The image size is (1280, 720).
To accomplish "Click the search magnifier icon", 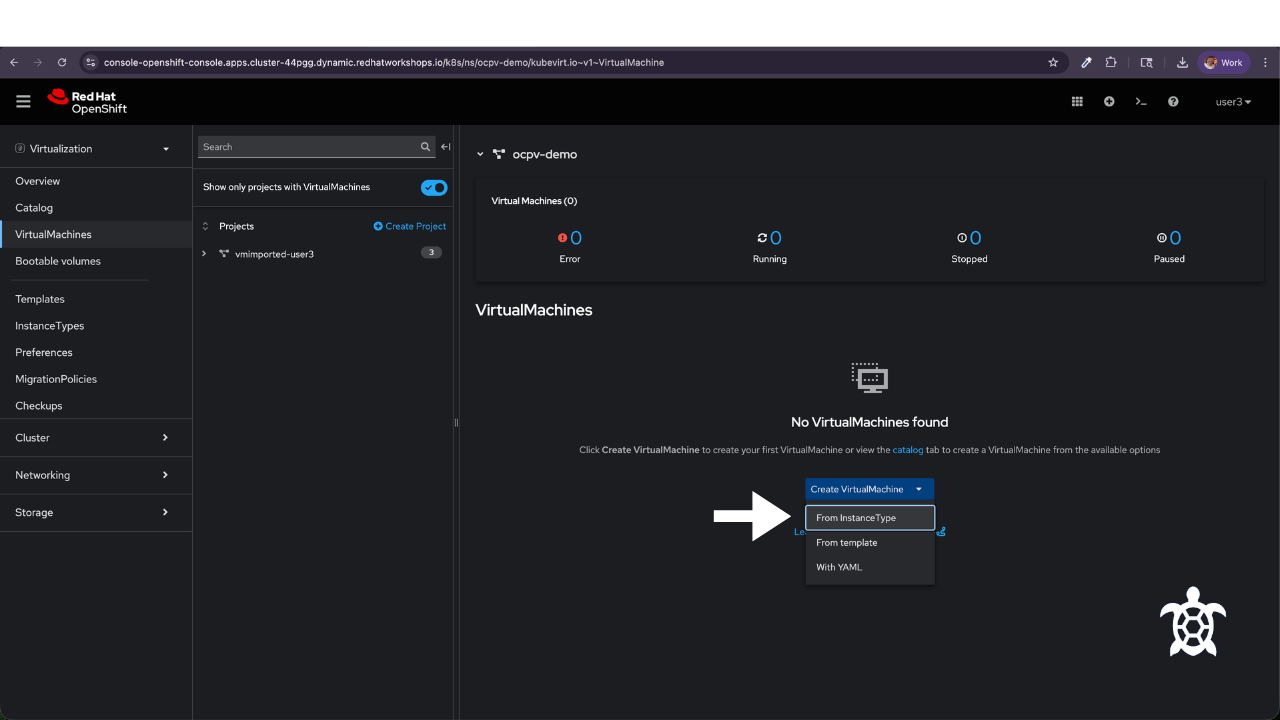I will (x=426, y=147).
